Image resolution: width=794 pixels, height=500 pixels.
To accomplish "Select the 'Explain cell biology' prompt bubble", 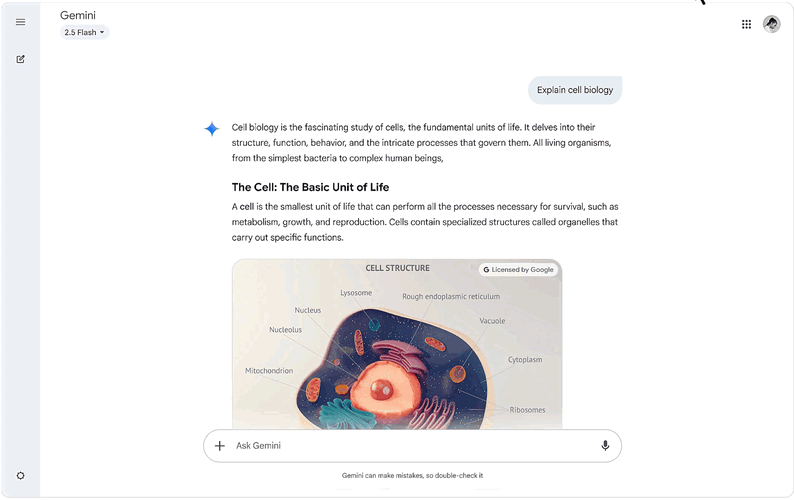I will (x=575, y=90).
